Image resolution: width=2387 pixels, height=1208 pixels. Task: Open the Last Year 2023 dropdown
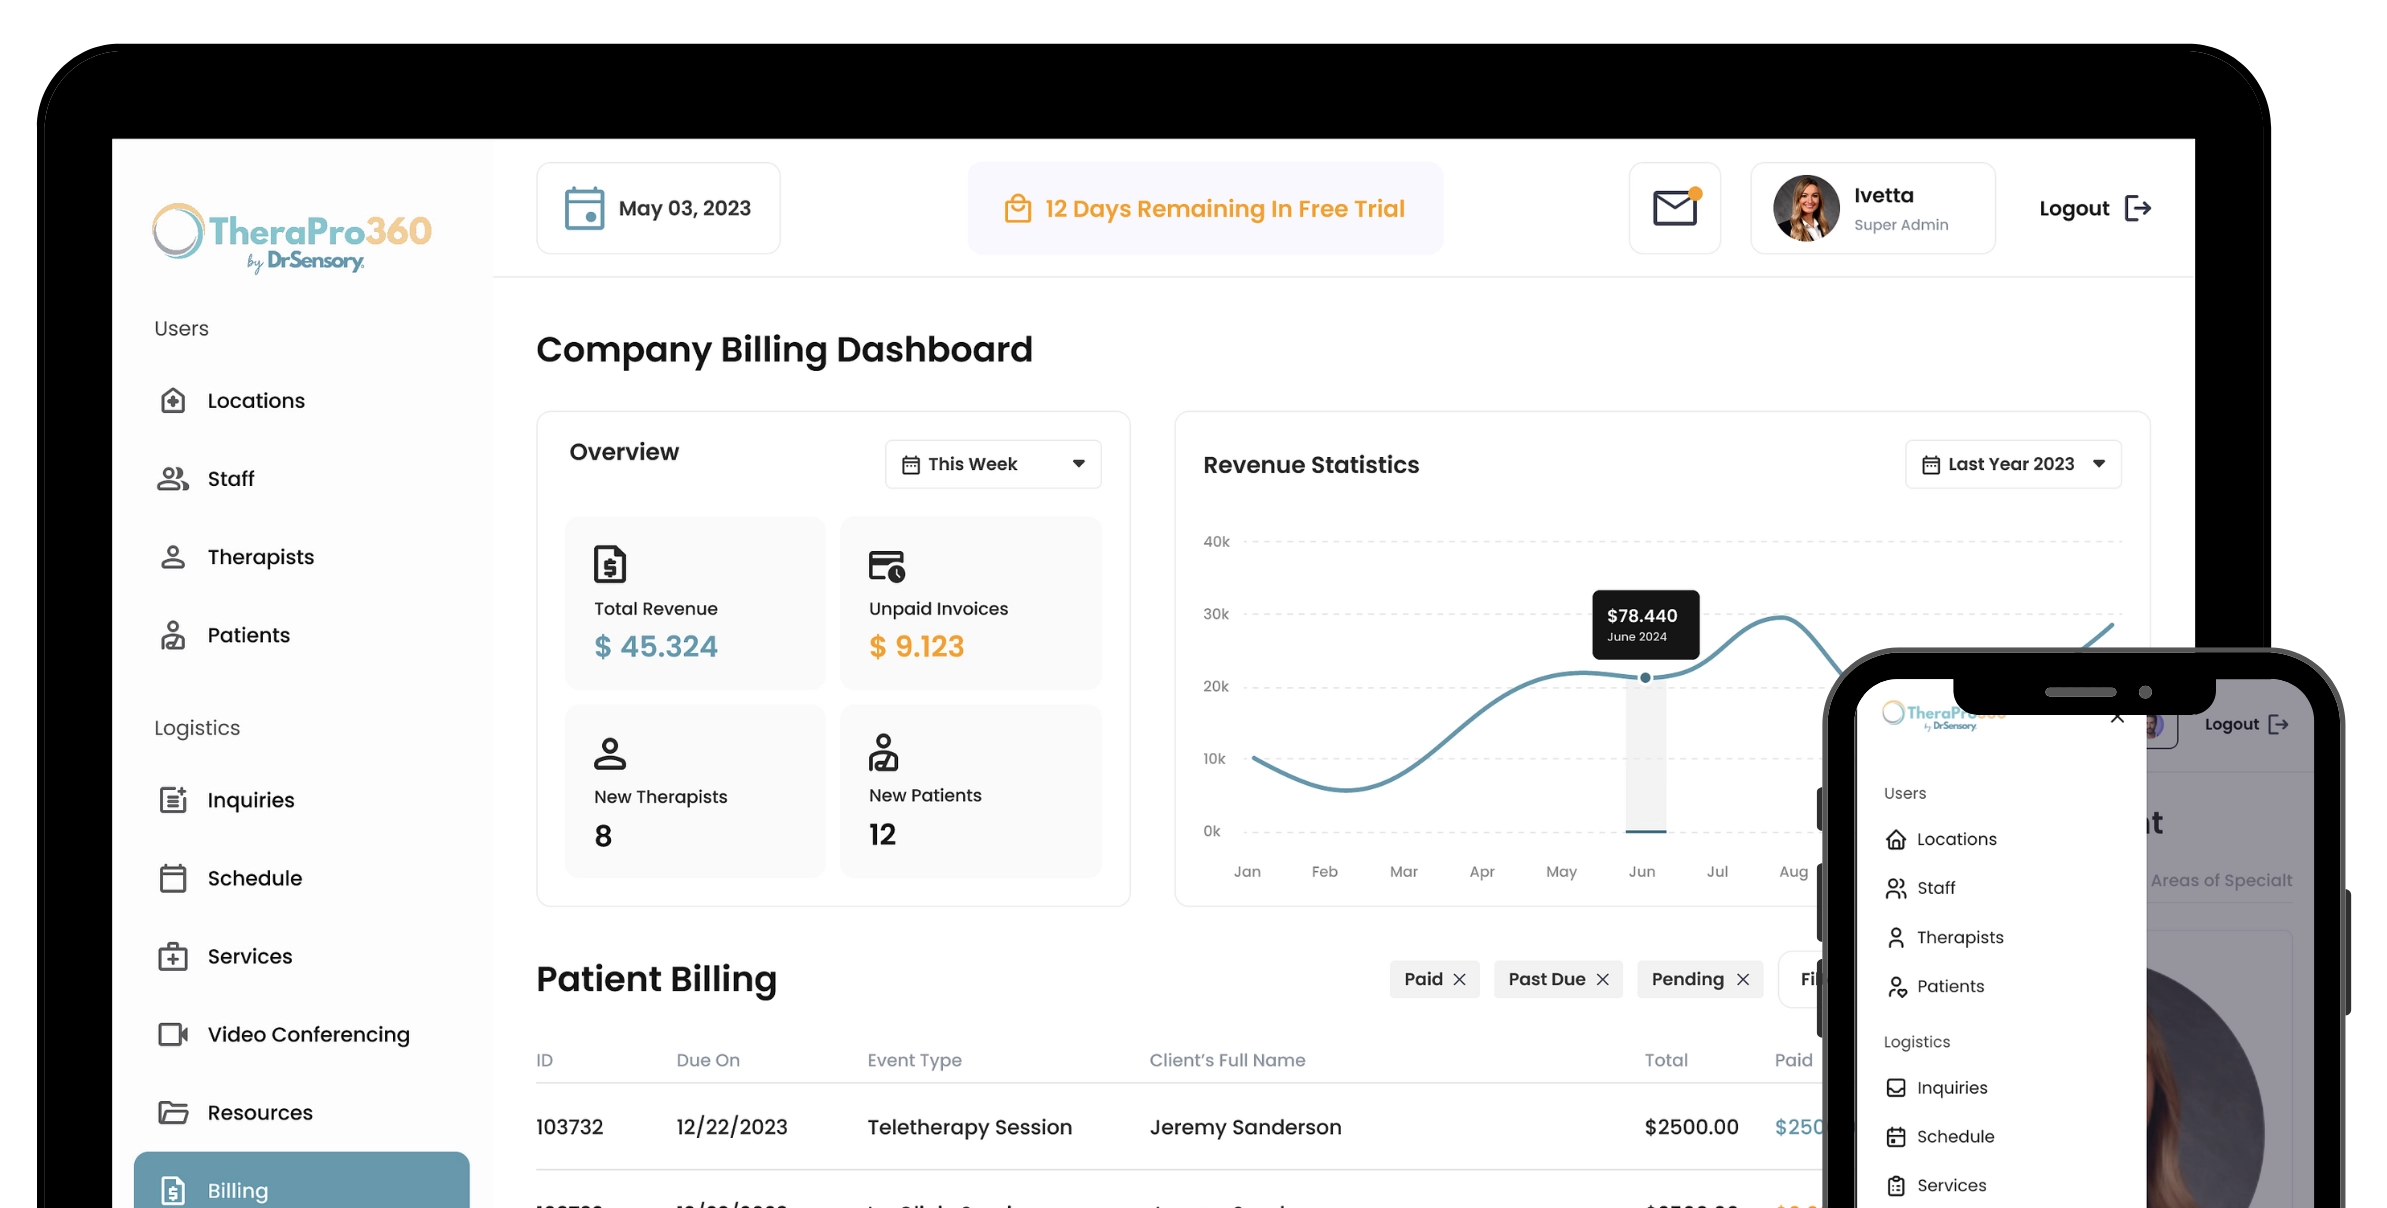tap(2013, 464)
